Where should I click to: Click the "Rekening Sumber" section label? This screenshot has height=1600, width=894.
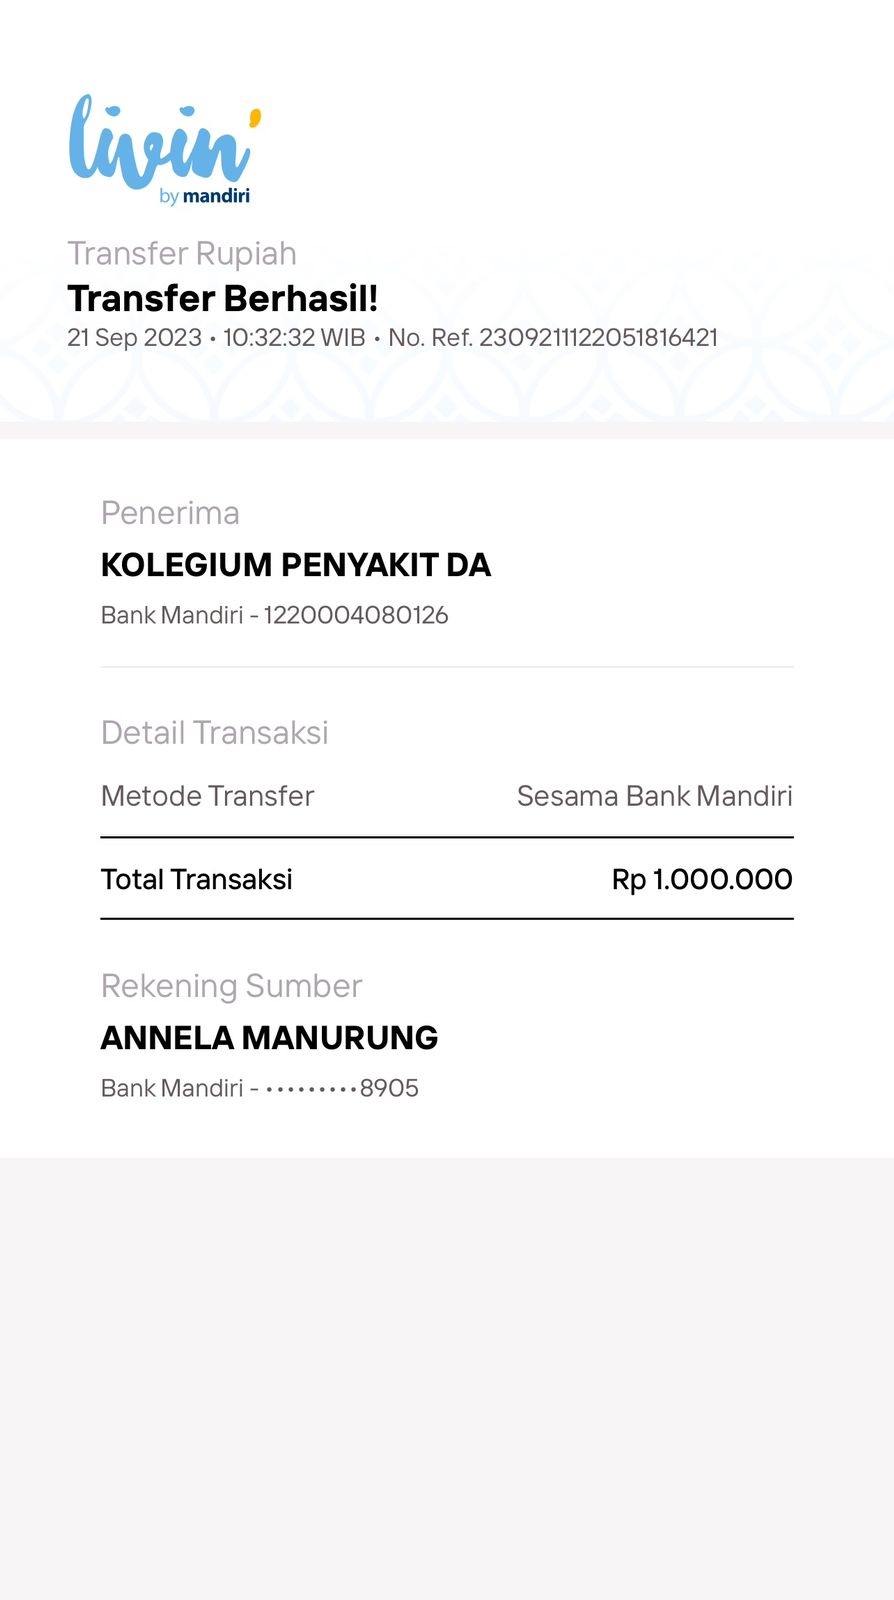231,986
